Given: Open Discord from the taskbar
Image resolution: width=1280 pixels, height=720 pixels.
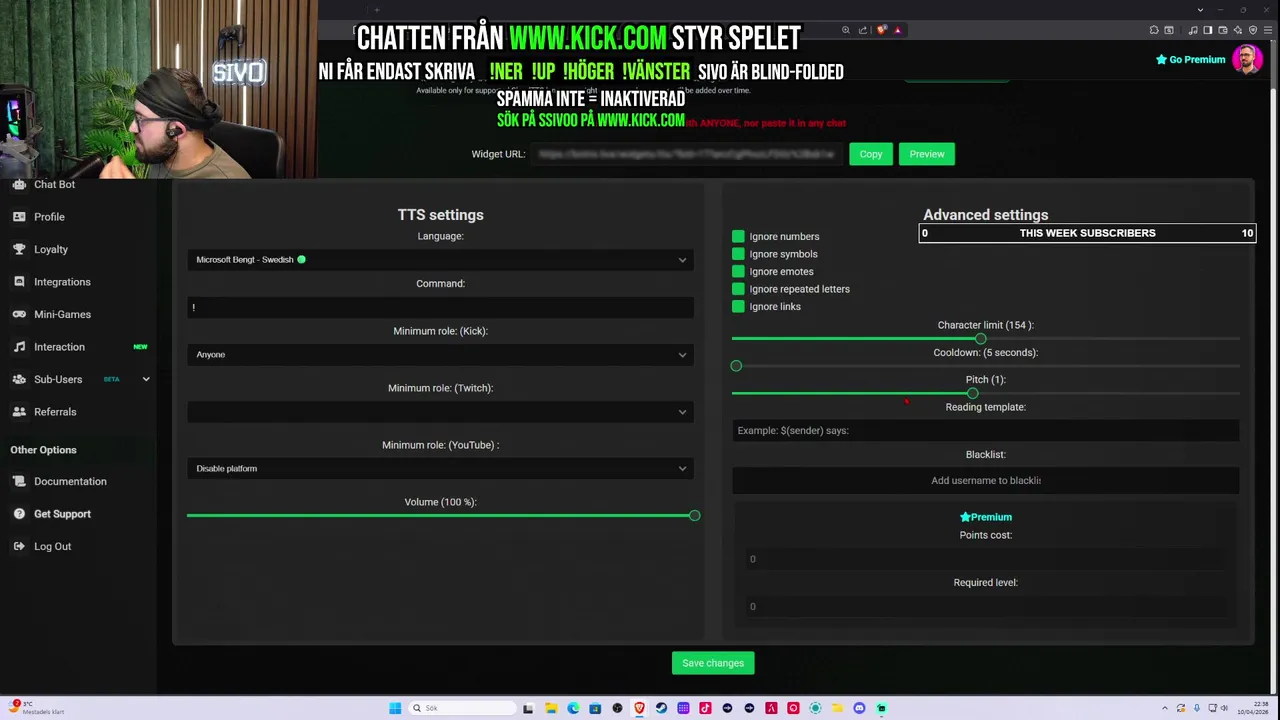Looking at the screenshot, I should (859, 708).
